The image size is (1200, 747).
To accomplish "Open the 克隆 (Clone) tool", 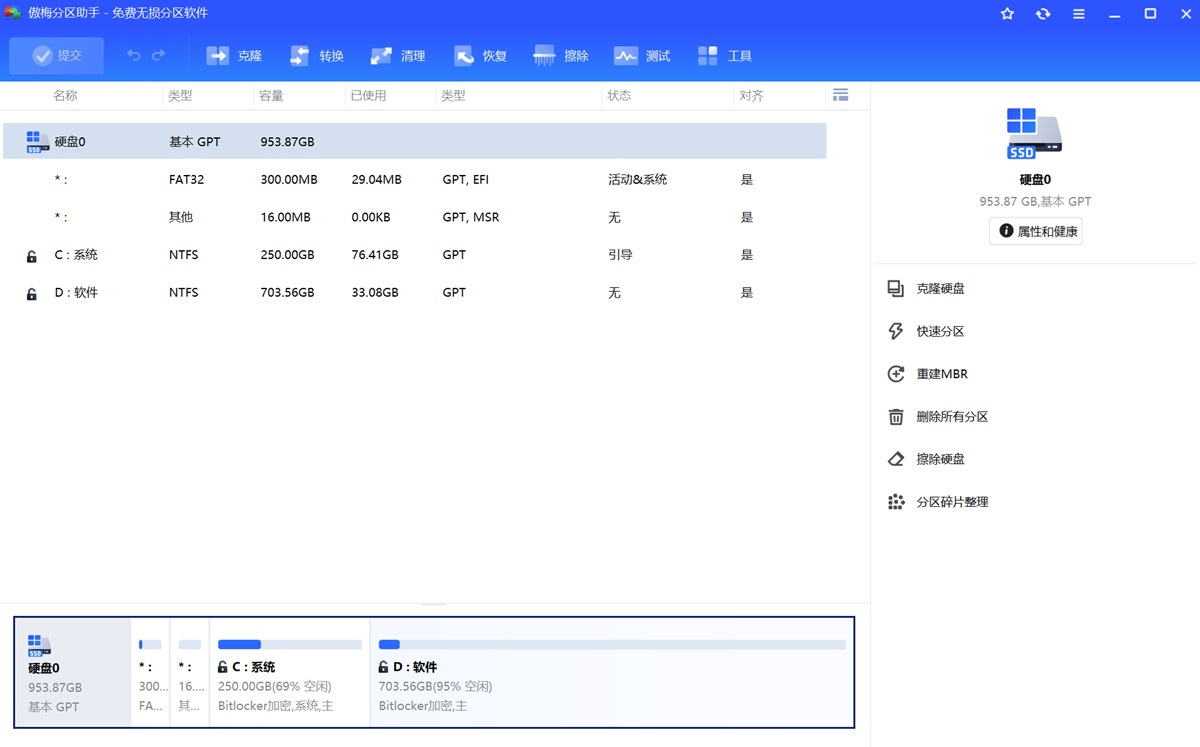I will (234, 56).
